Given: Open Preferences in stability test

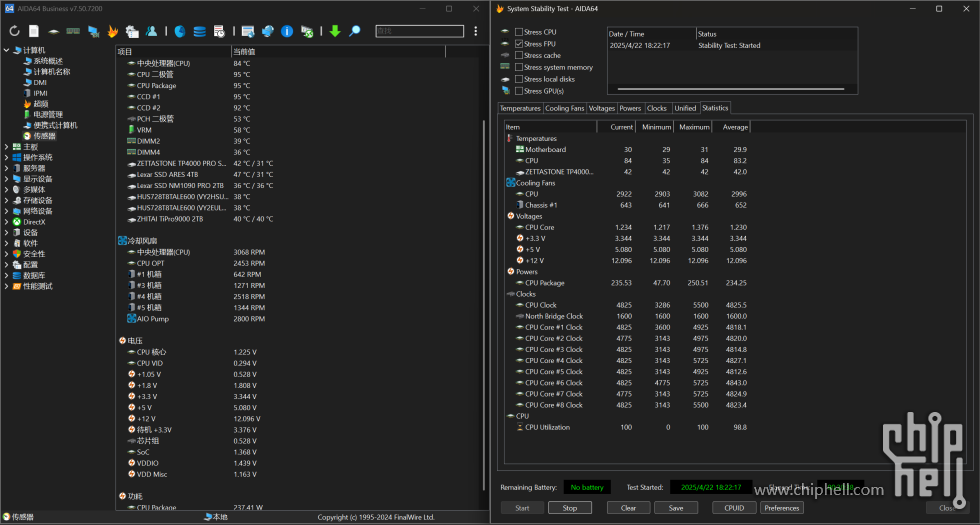Looking at the screenshot, I should pyautogui.click(x=782, y=508).
